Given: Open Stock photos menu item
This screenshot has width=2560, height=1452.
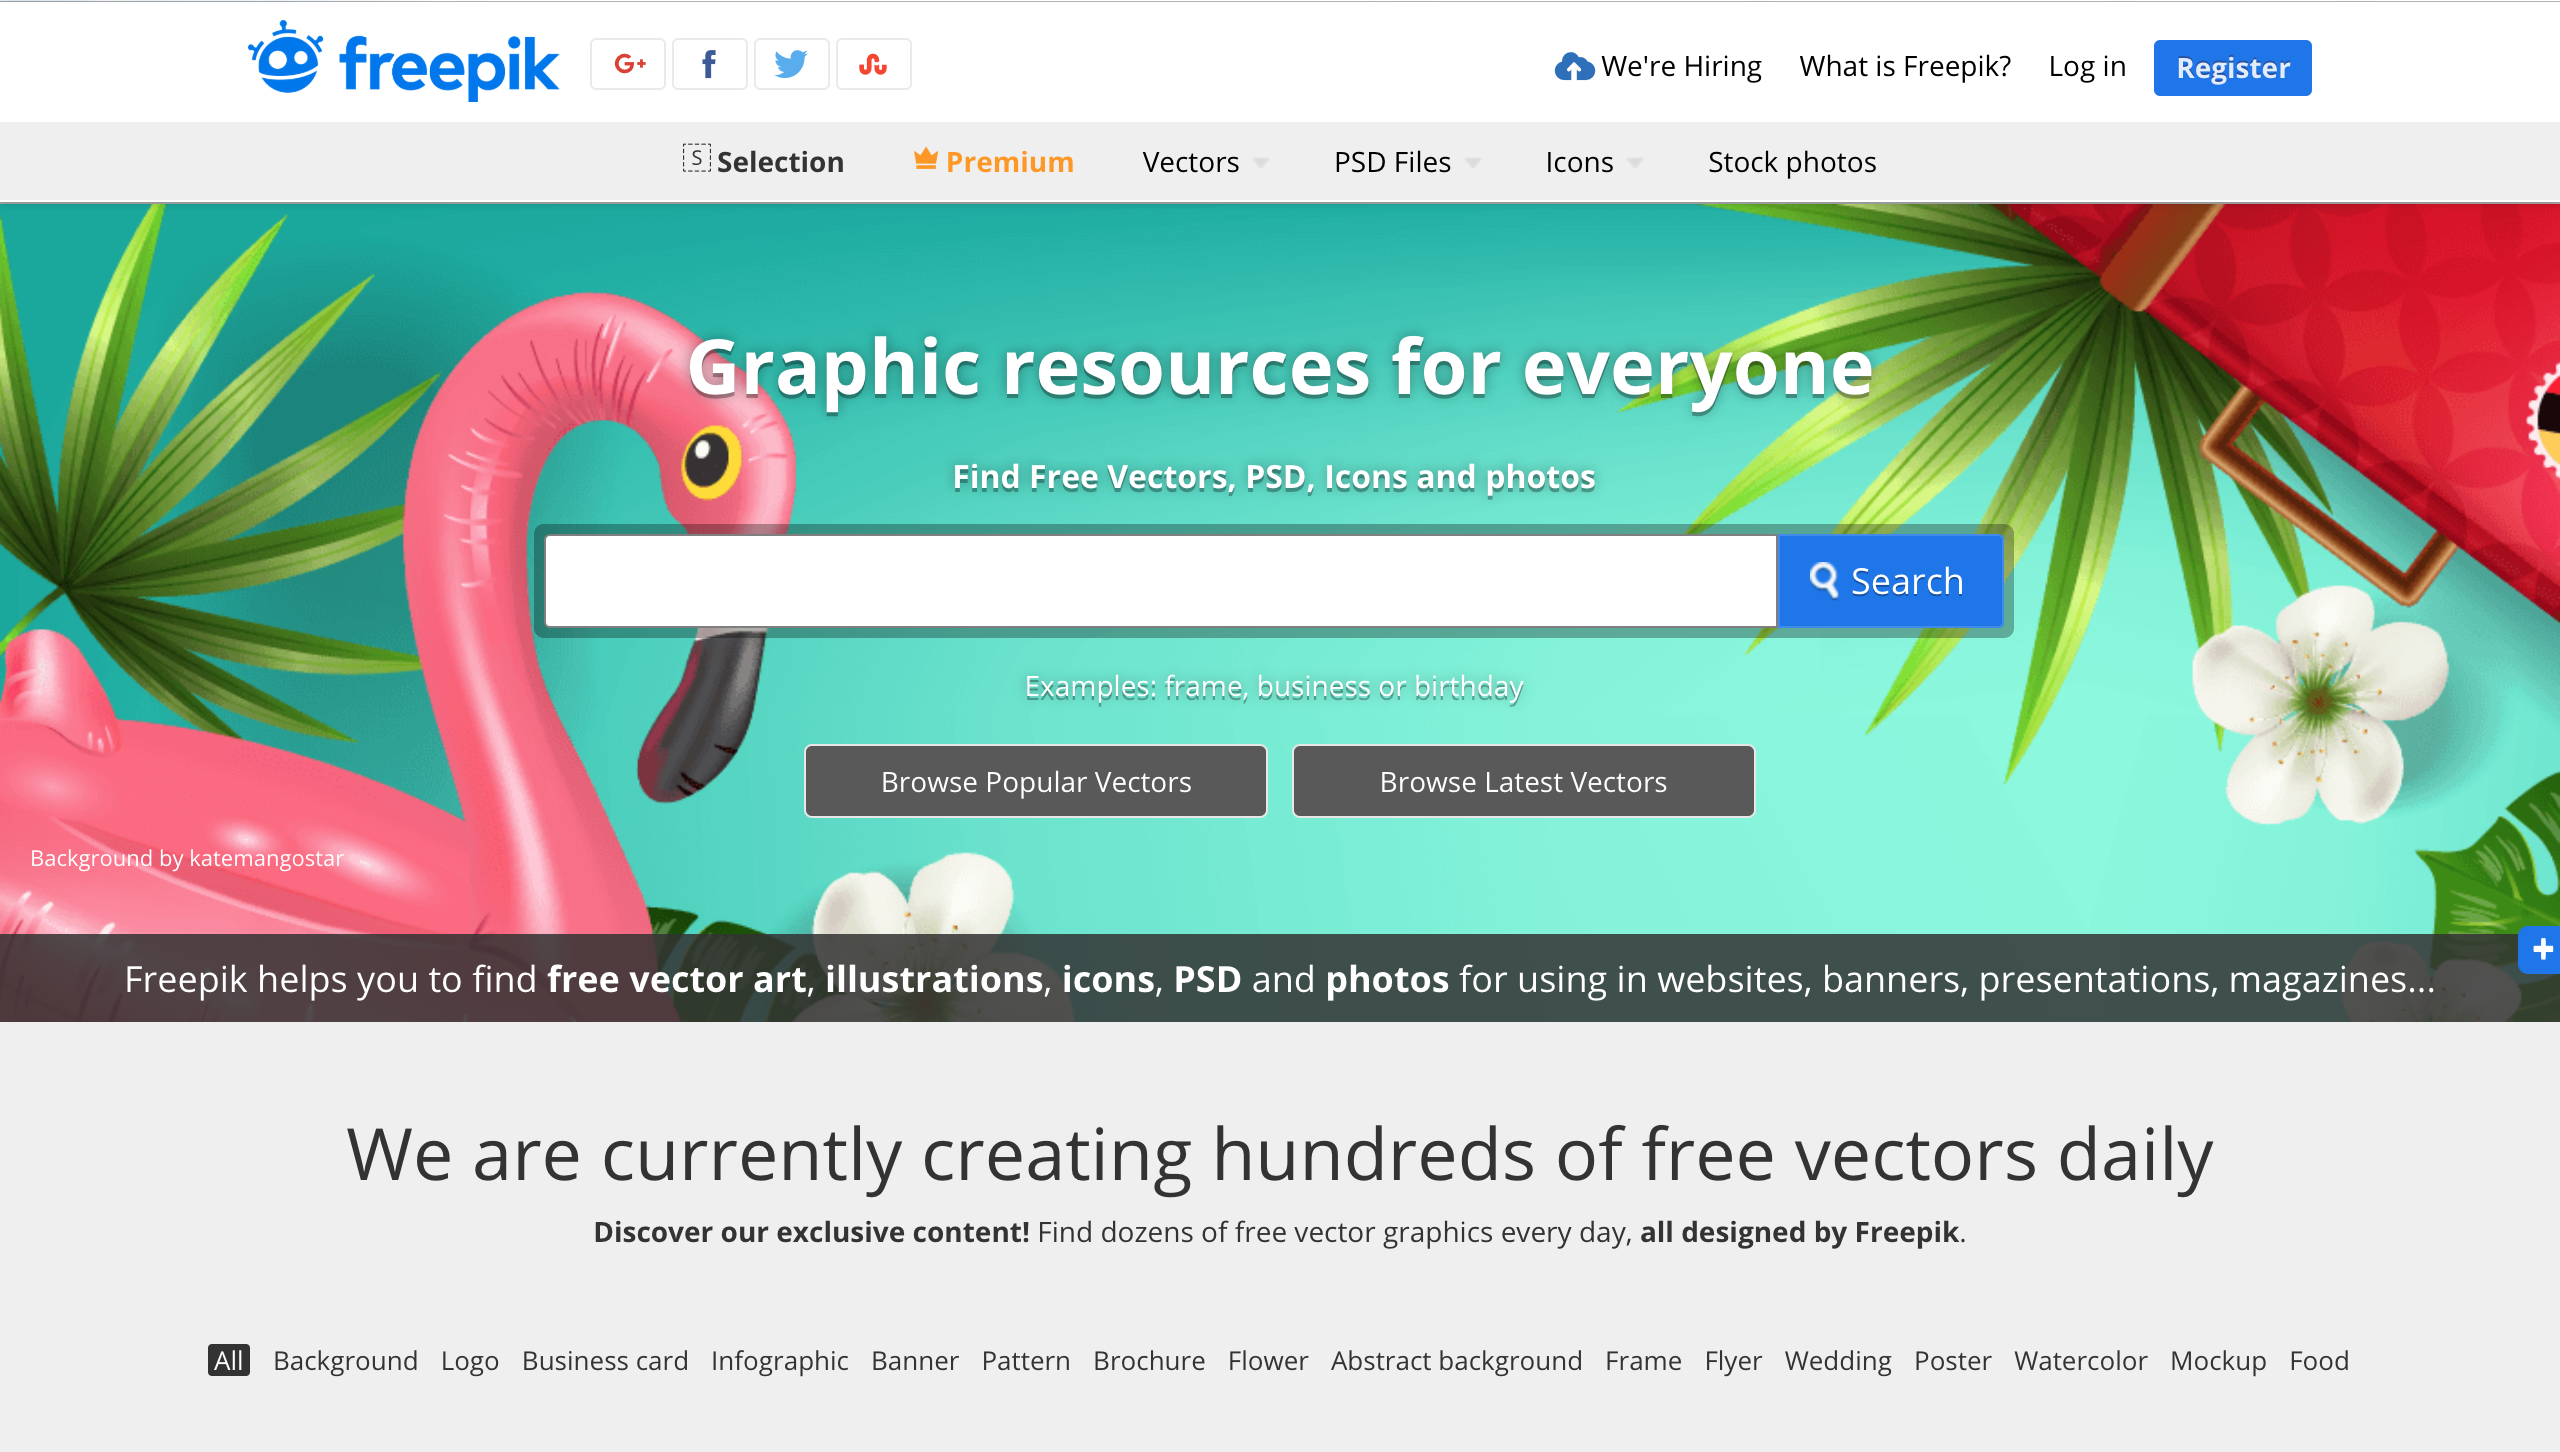Looking at the screenshot, I should coord(1792,162).
